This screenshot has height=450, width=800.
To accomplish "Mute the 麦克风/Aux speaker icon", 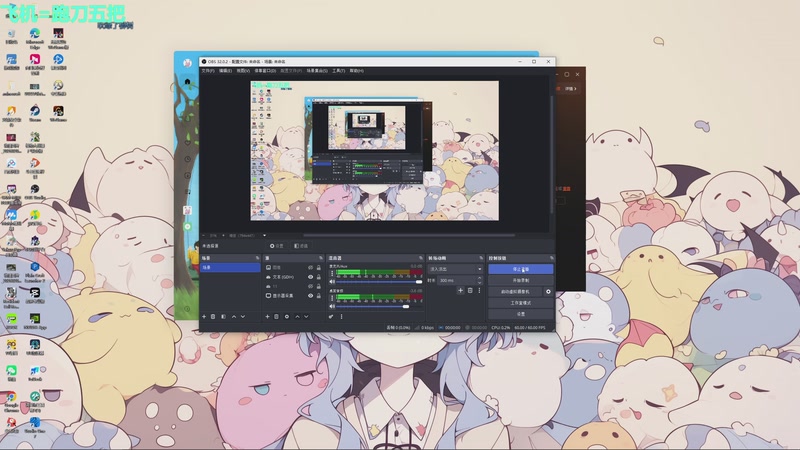I will tap(332, 282).
